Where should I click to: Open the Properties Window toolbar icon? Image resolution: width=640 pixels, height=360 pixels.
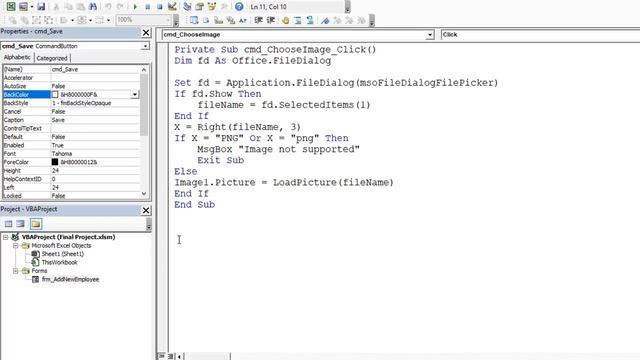200,7
